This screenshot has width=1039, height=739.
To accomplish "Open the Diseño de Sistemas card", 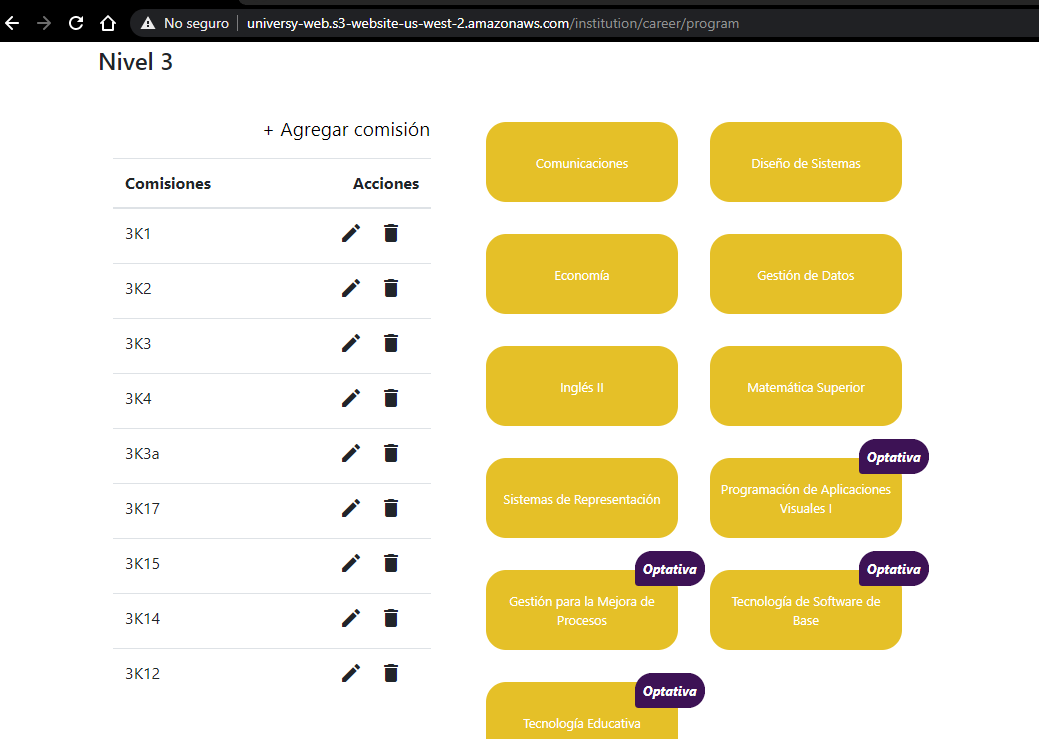I will click(806, 162).
